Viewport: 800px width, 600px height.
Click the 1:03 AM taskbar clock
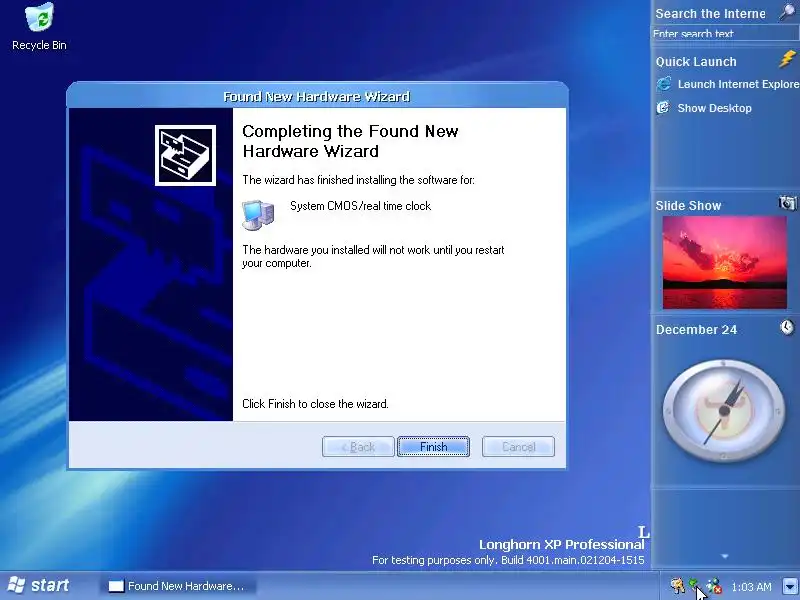pos(751,587)
